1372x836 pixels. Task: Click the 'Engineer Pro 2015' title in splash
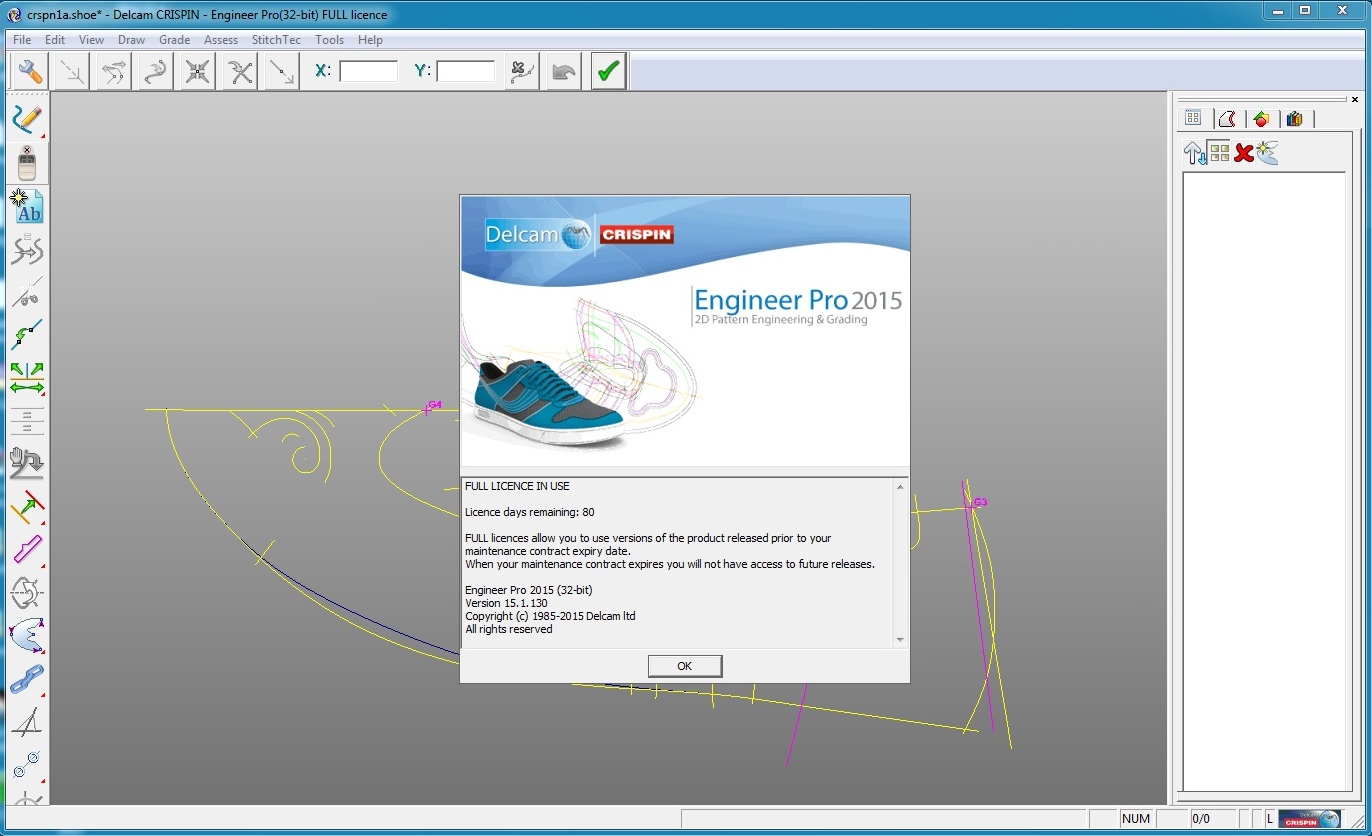(x=798, y=300)
